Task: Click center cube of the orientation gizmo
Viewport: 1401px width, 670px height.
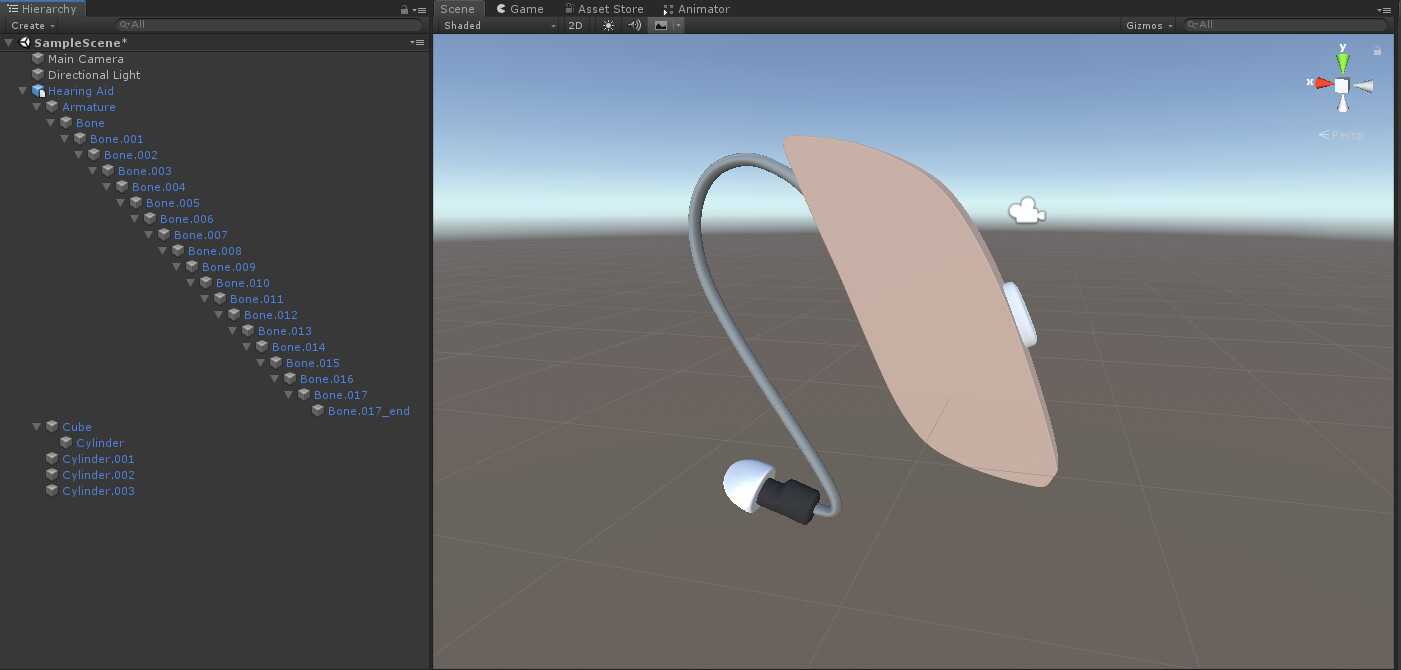Action: [1342, 85]
